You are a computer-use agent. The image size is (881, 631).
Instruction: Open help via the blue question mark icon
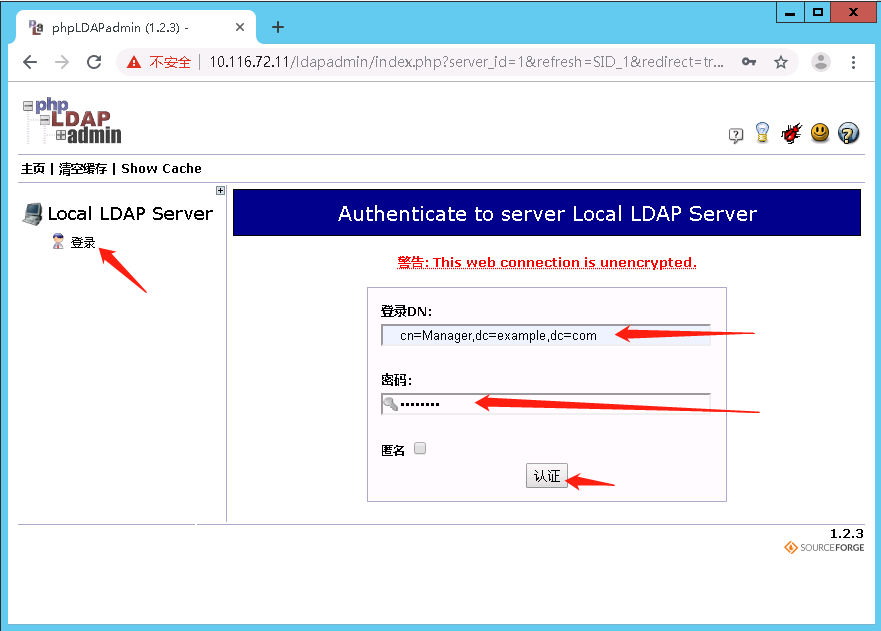coord(847,132)
